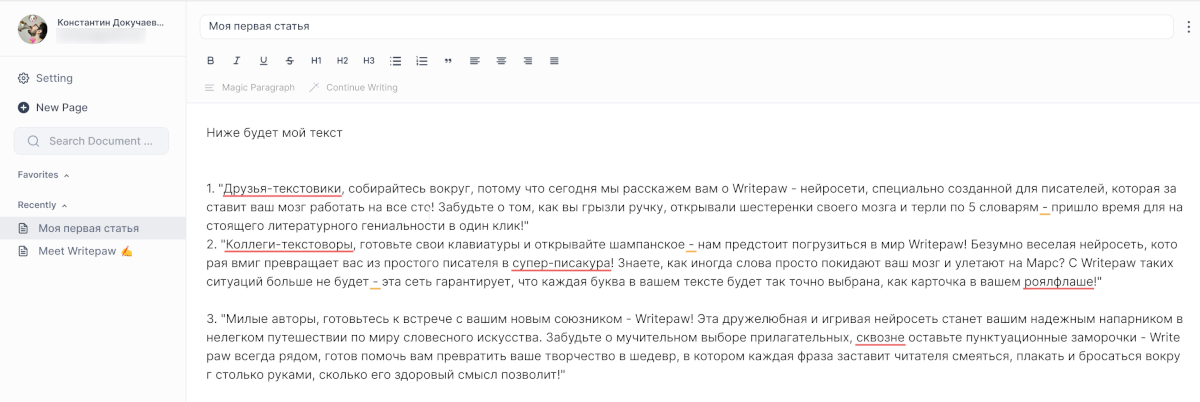Click the underlined word 'Друзья-текстовики'

click(x=283, y=188)
